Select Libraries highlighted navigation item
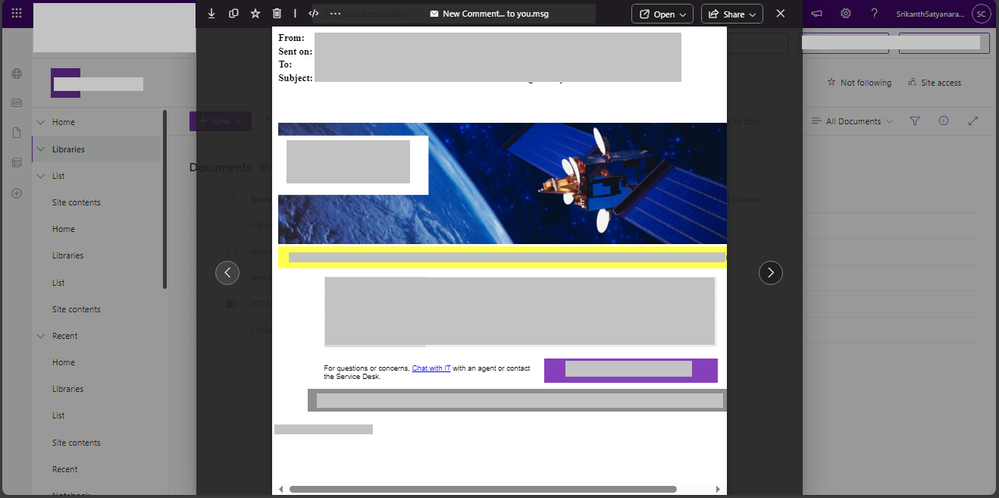This screenshot has height=498, width=999. pyautogui.click(x=97, y=149)
